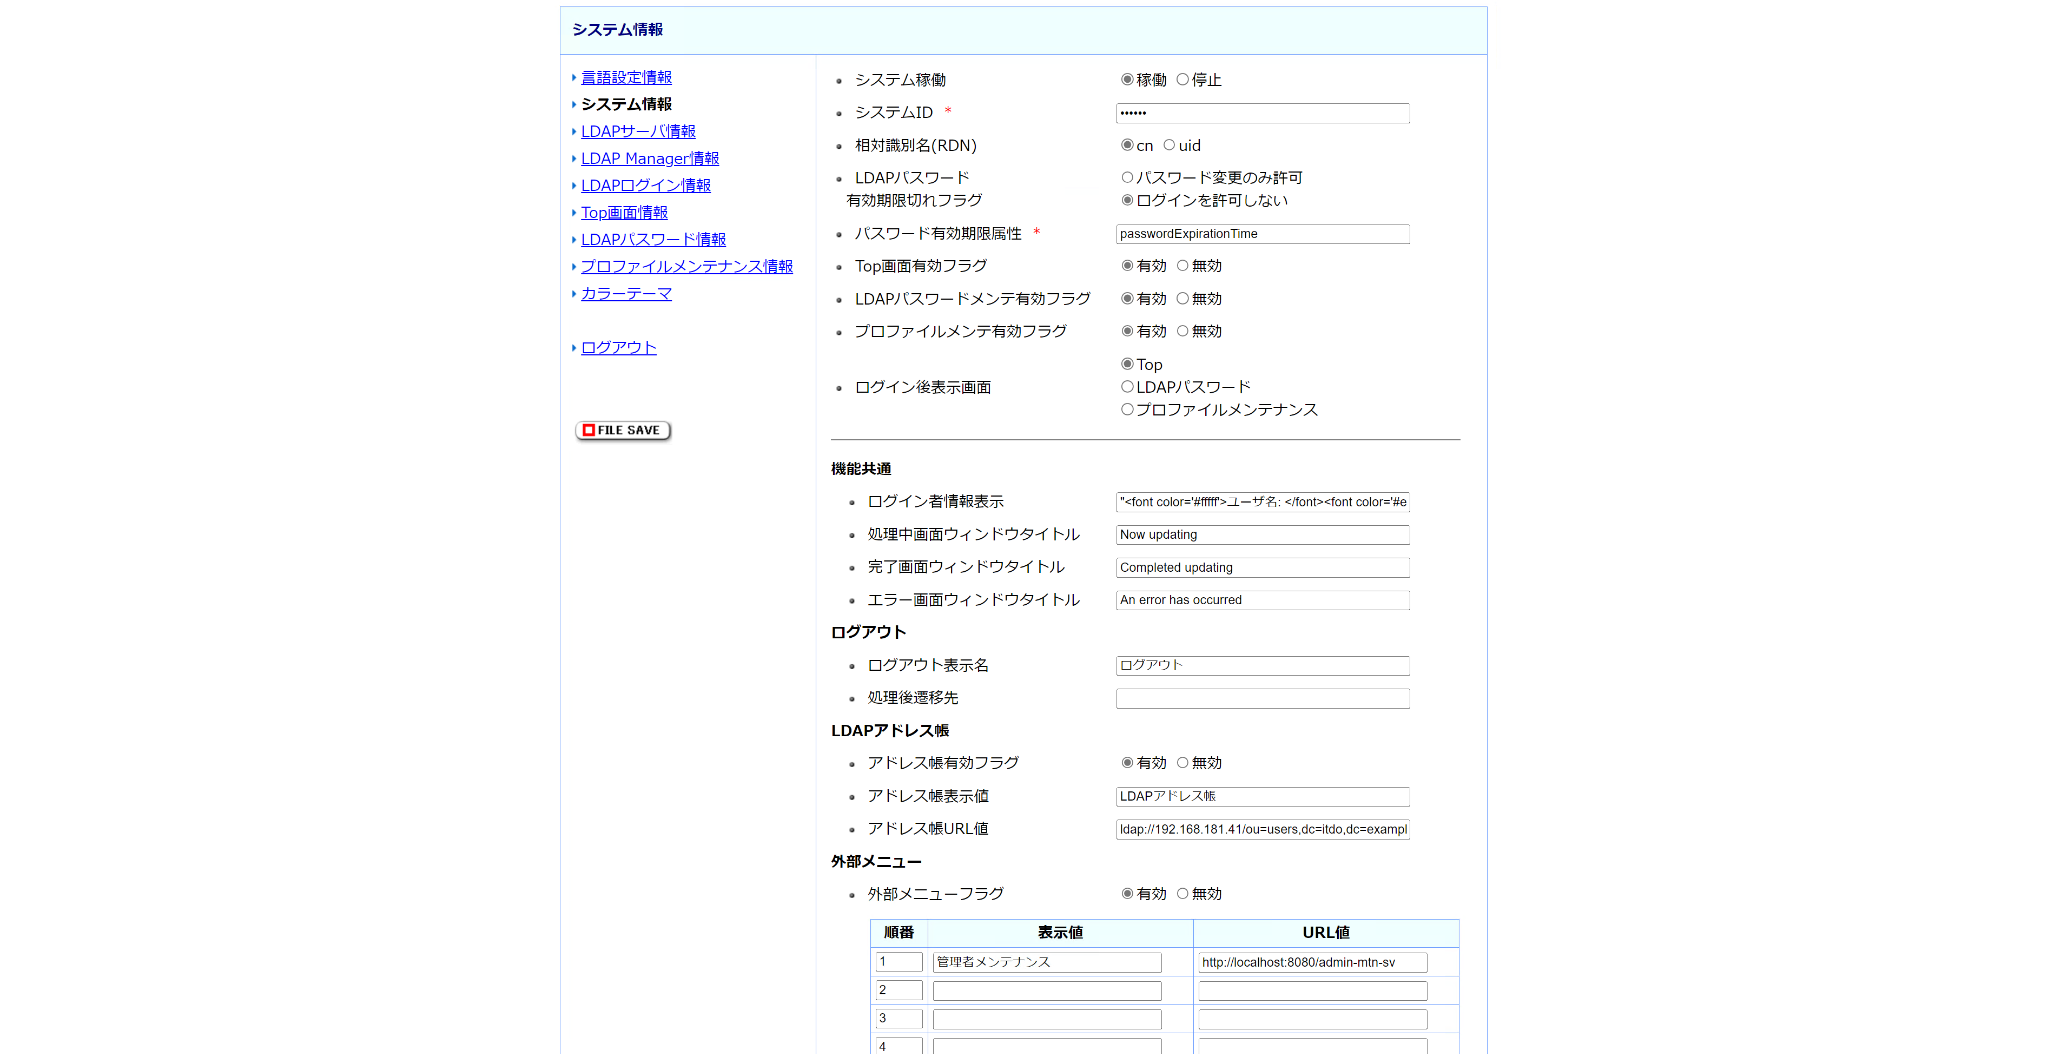The height and width of the screenshot is (1054, 2048).
Task: Click the システムID input field
Action: [x=1262, y=113]
